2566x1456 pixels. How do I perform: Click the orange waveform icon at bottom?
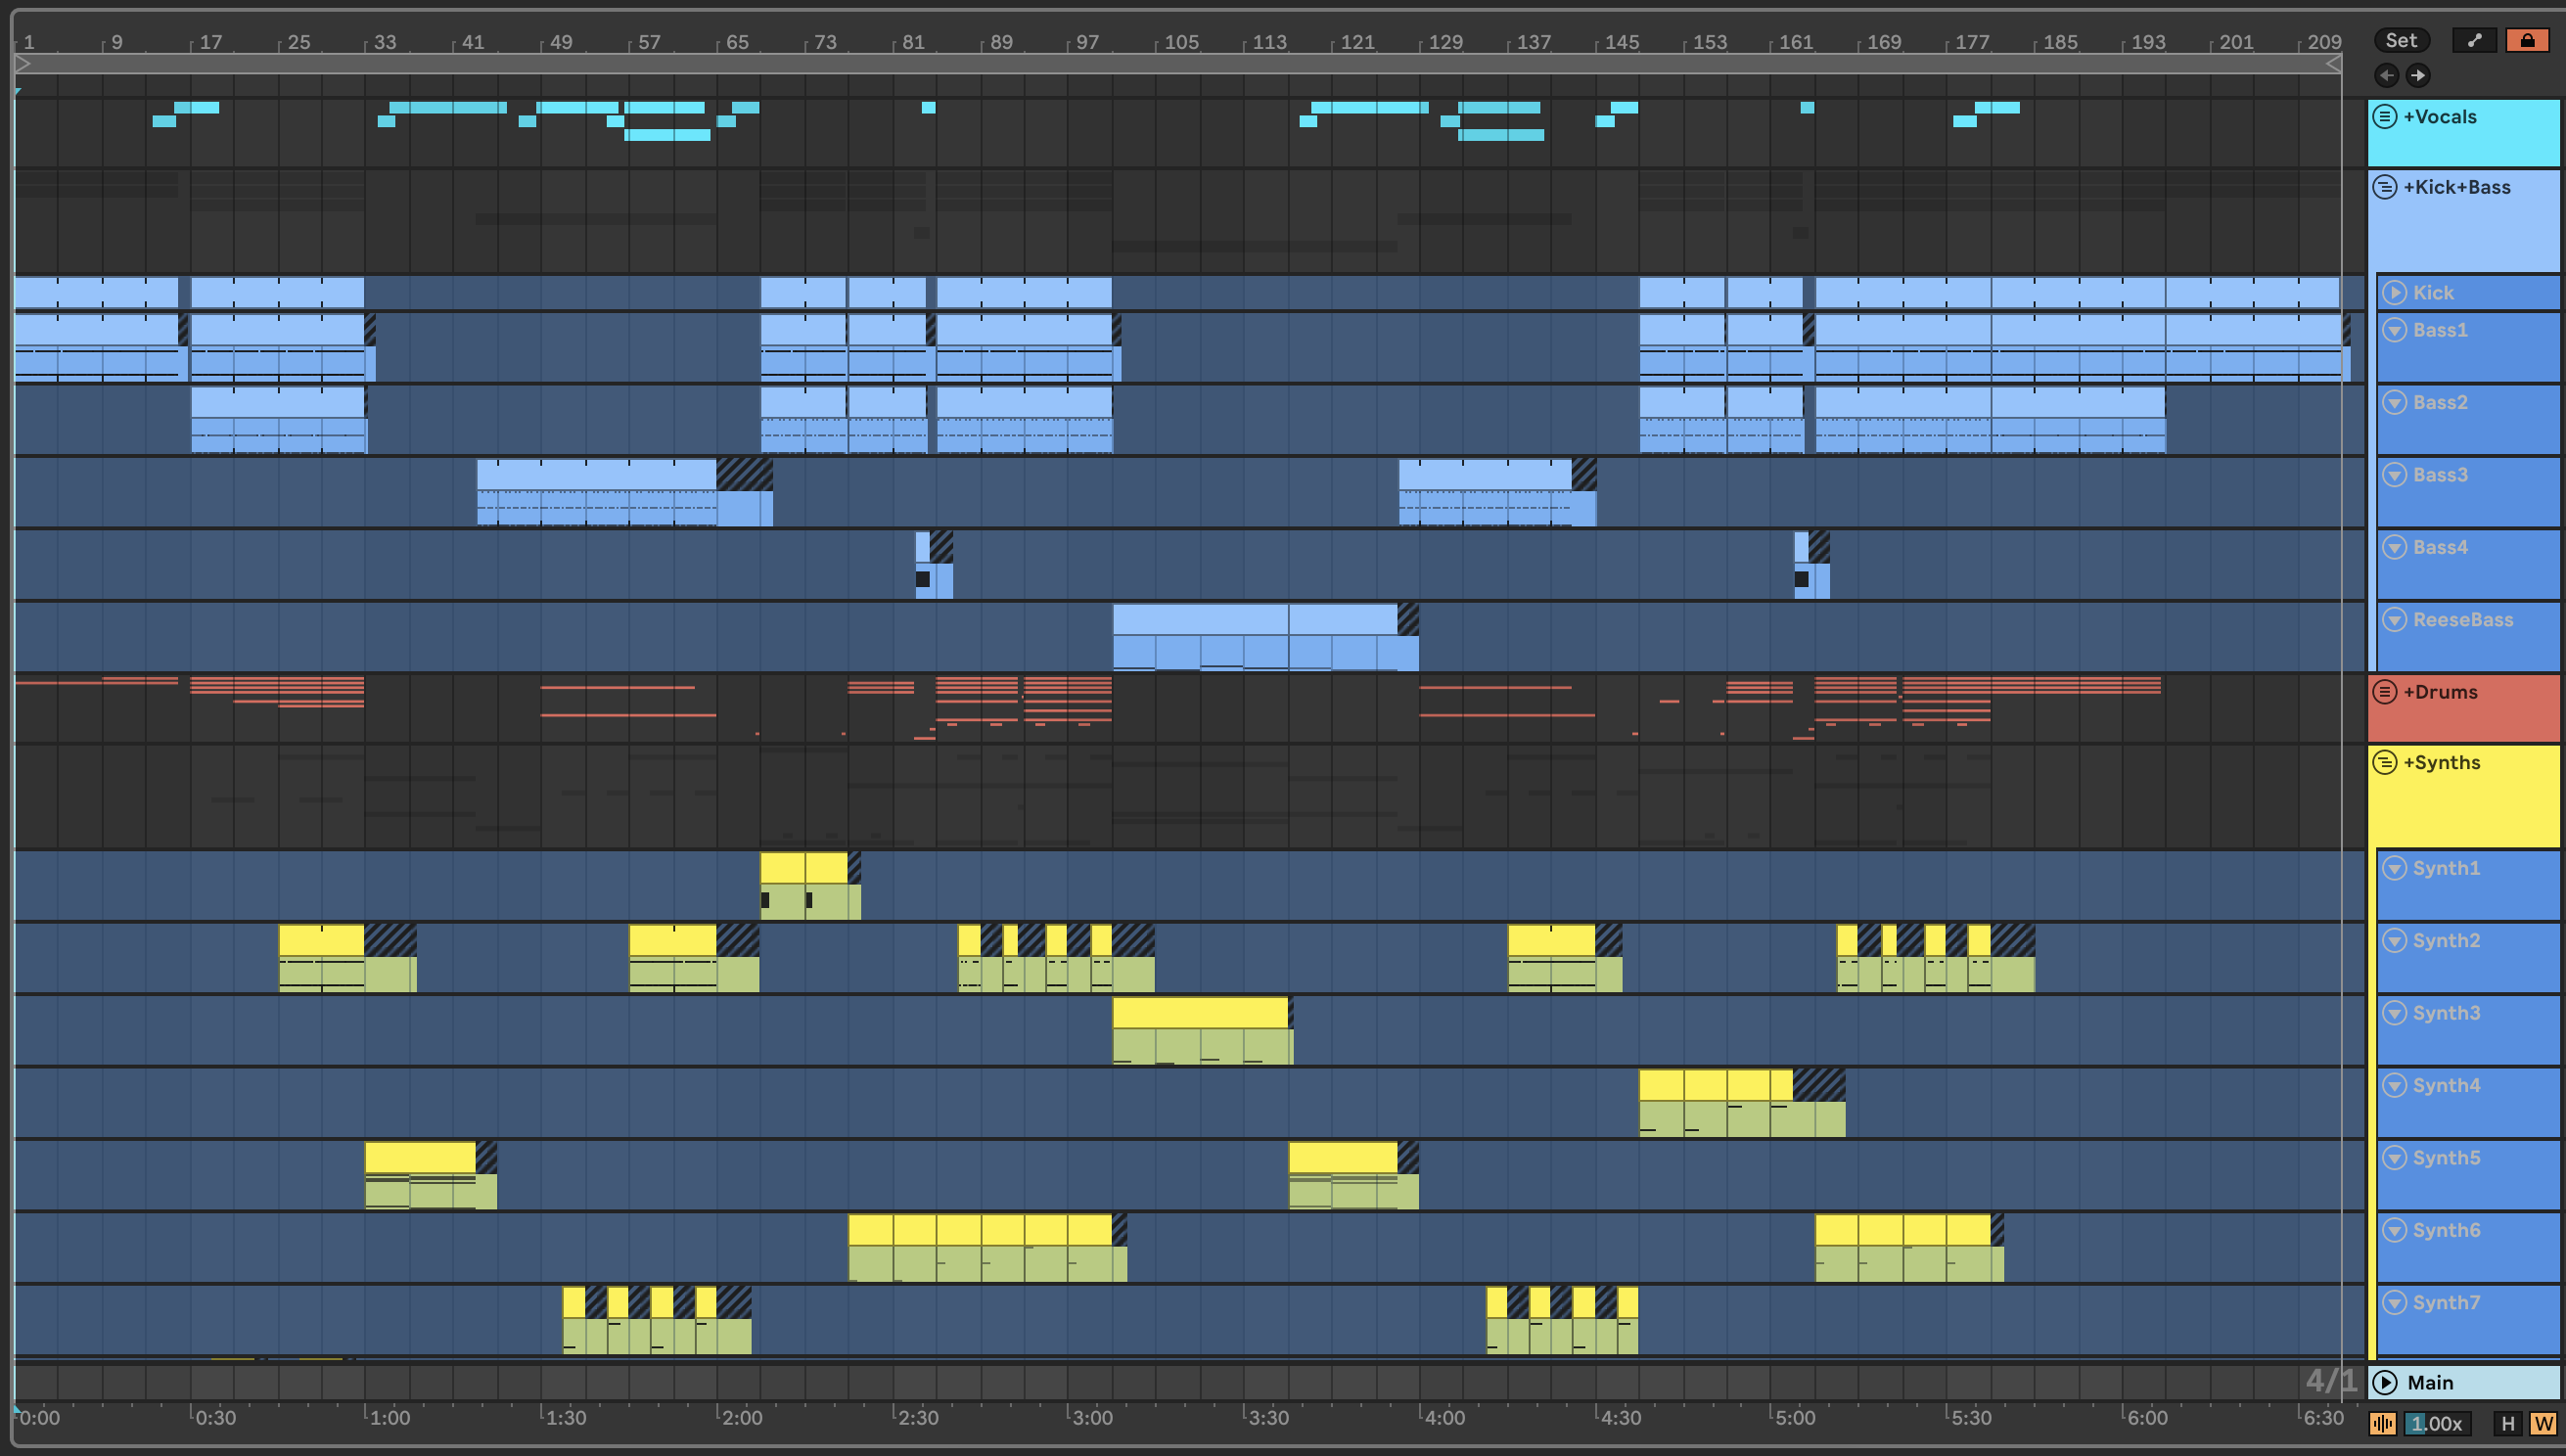[x=2383, y=1423]
